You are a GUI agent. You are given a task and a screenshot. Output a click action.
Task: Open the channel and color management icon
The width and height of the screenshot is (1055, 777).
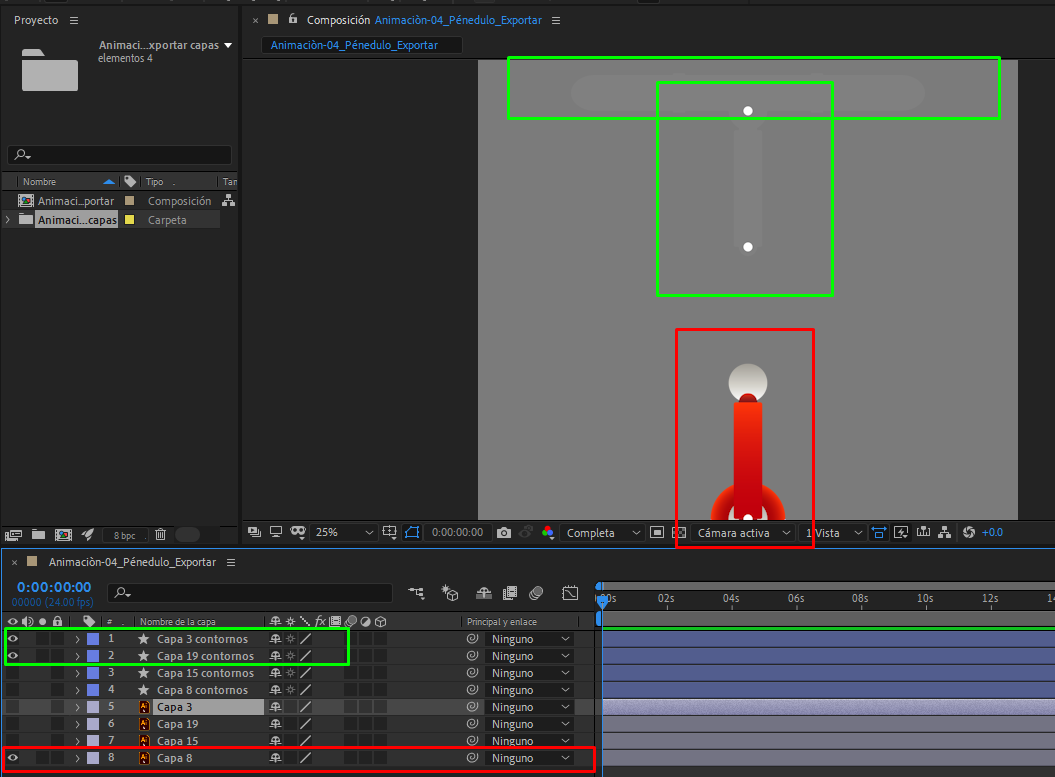pyautogui.click(x=548, y=532)
